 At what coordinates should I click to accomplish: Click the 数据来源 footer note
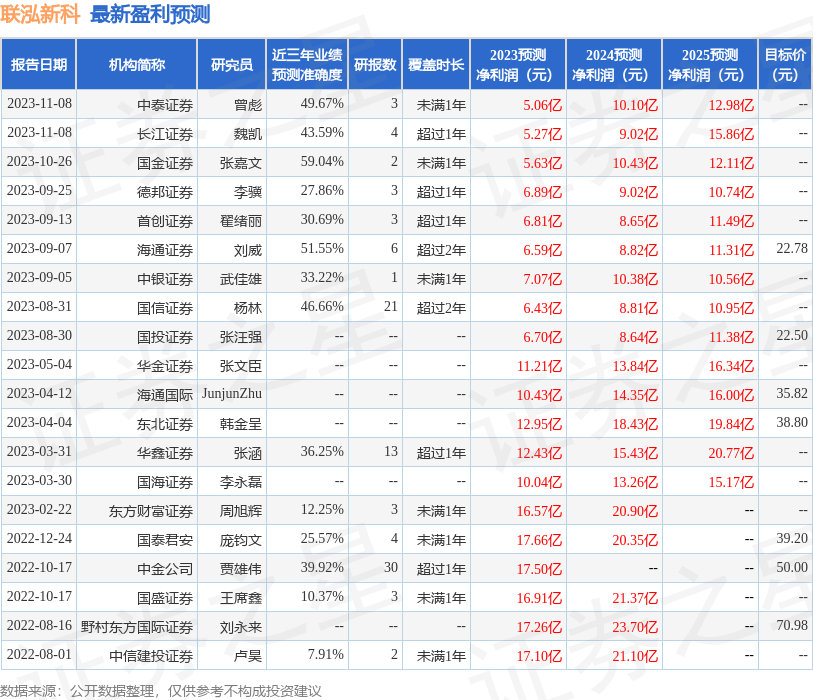tap(161, 691)
